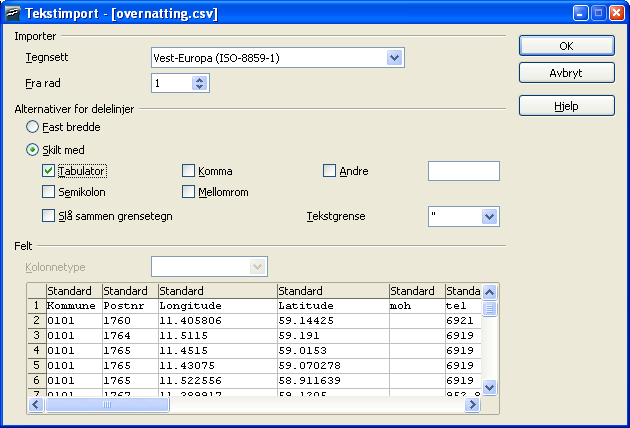
Task: Click the OK button
Action: (x=565, y=46)
